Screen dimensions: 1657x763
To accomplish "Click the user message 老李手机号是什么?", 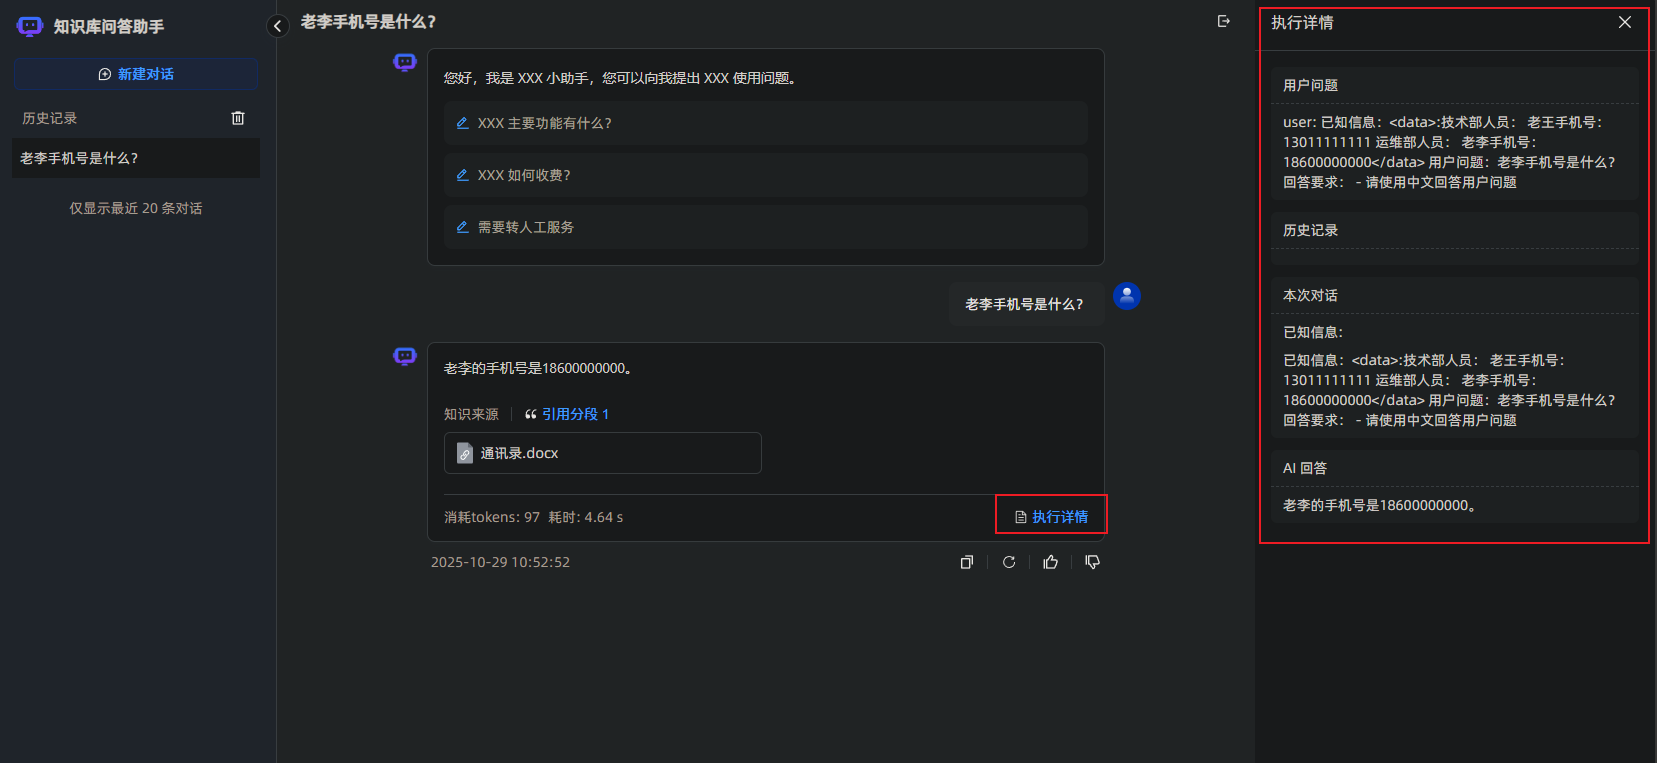I will click(1025, 304).
